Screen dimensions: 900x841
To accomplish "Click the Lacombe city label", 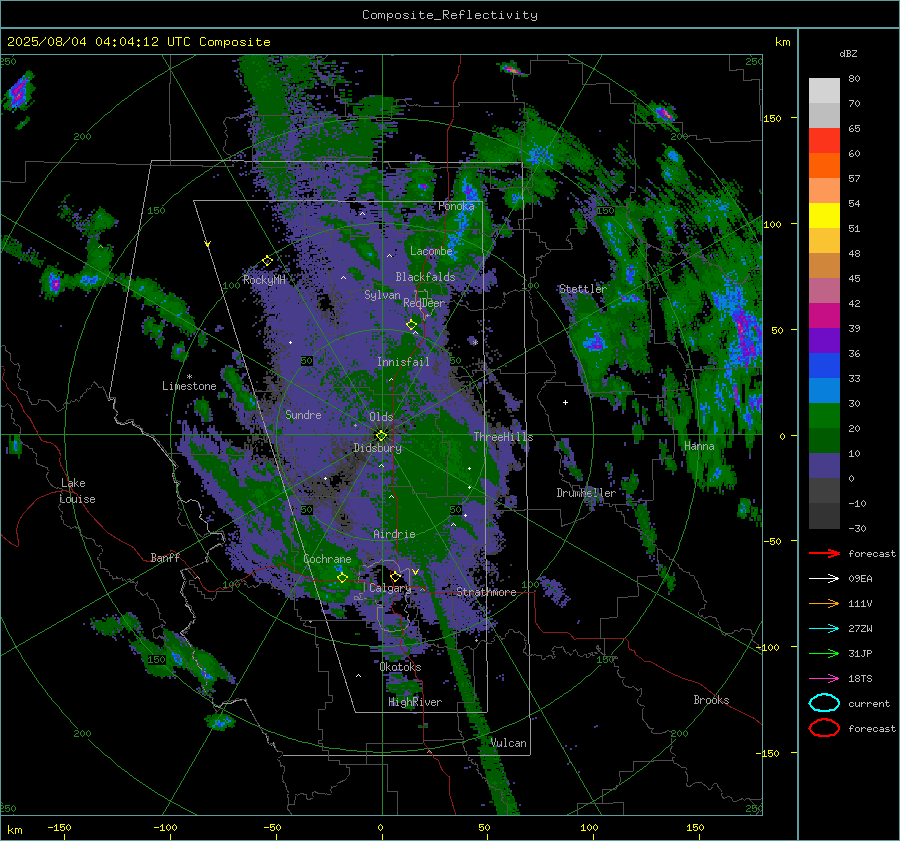I will [x=431, y=251].
